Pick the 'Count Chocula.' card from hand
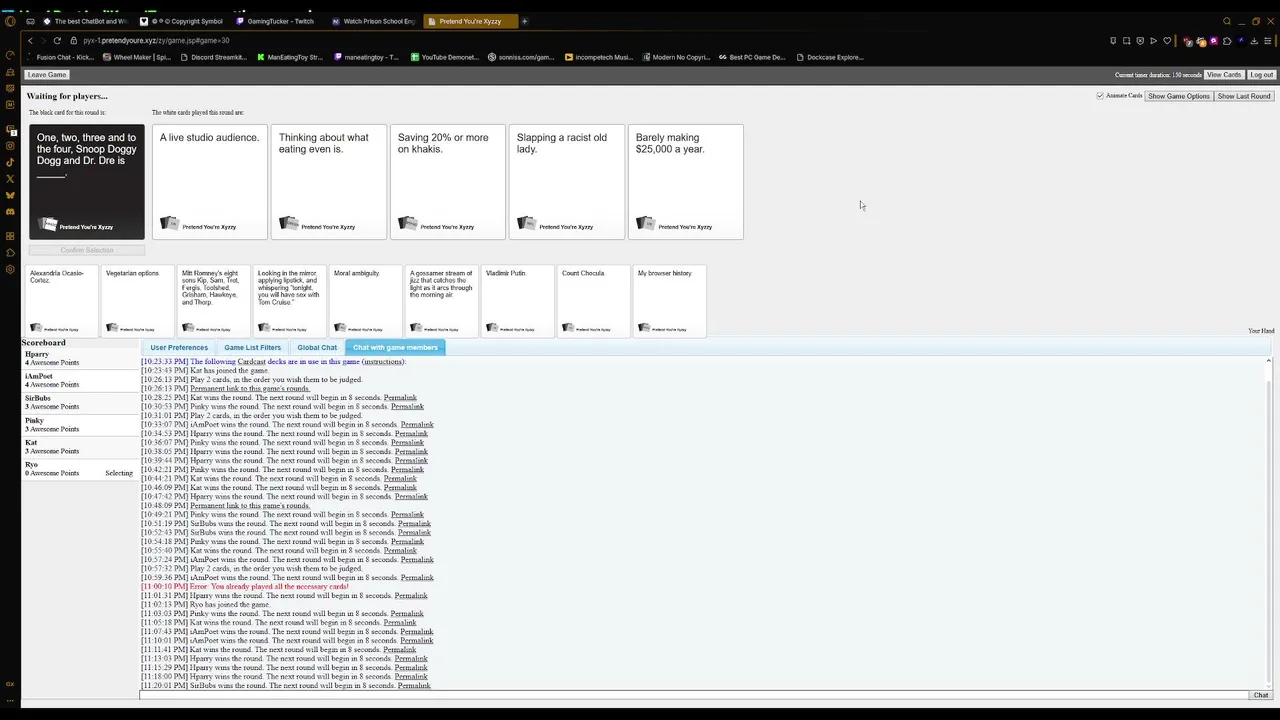The image size is (1280, 720). [x=594, y=301]
